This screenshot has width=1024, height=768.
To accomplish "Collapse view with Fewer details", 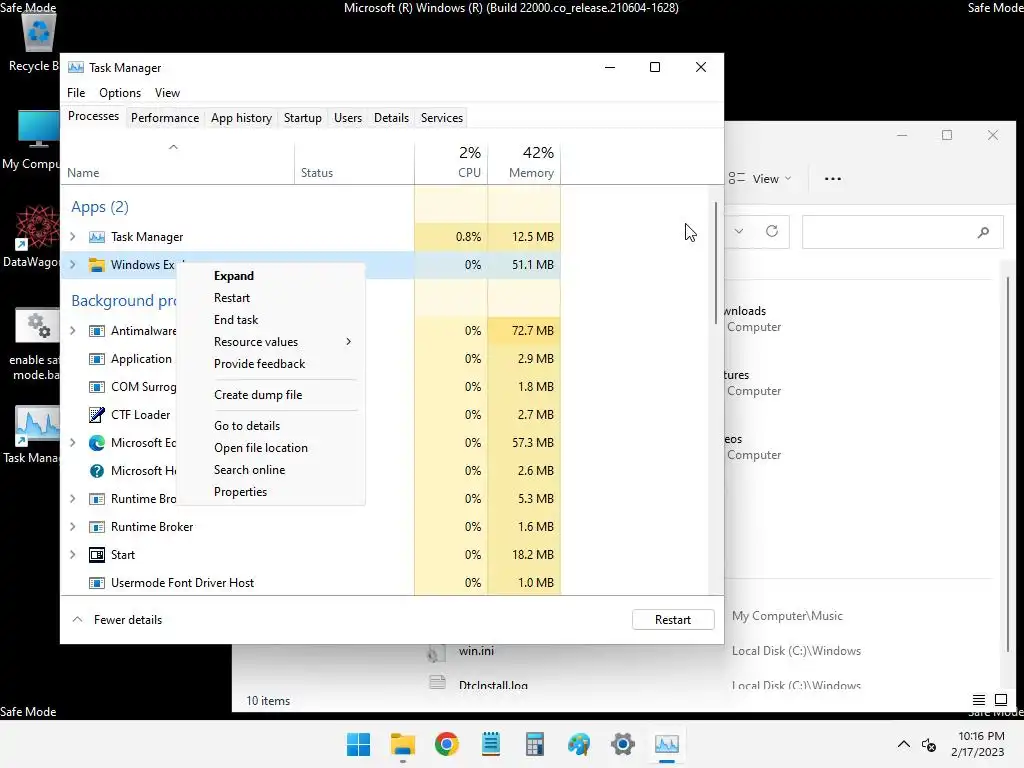I will pos(118,619).
